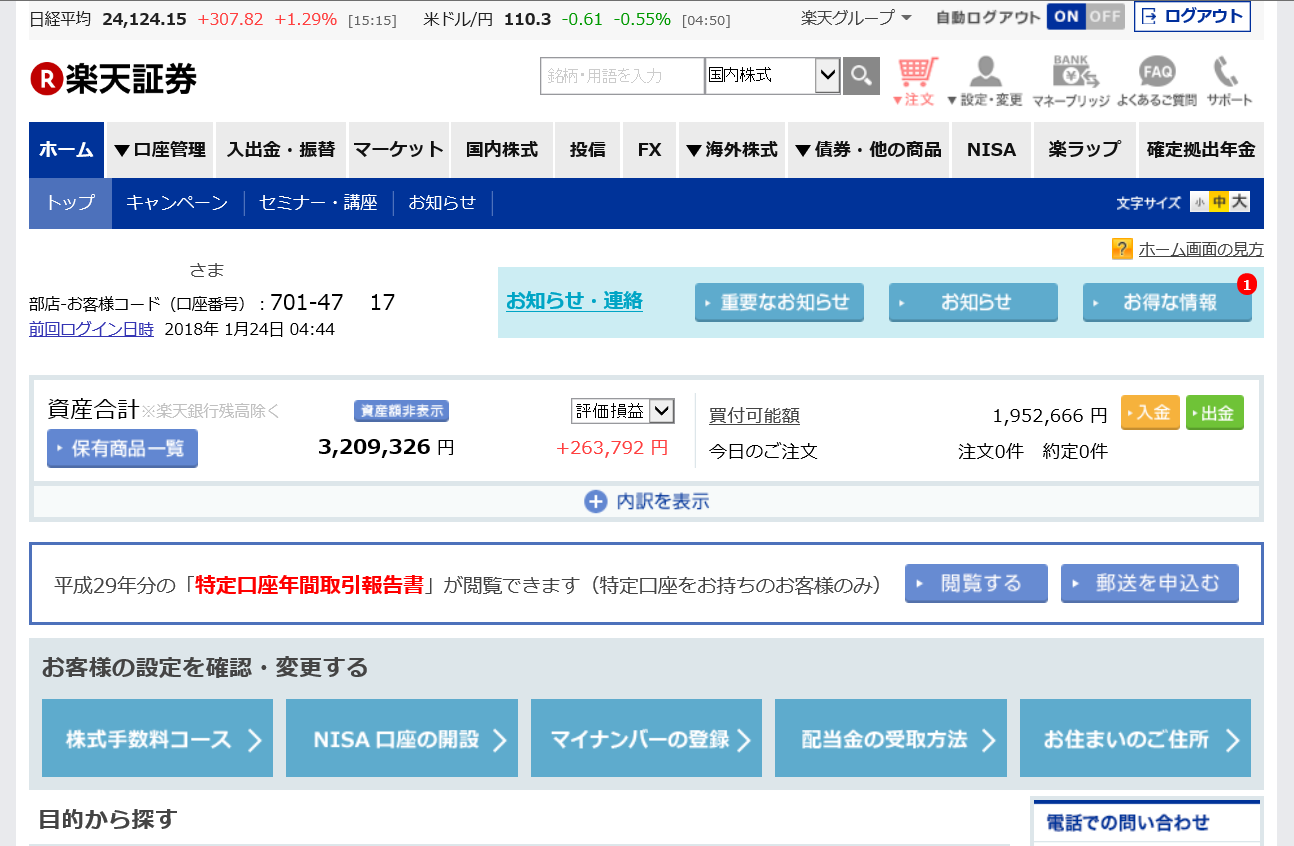Click the question mark help icon
The width and height of the screenshot is (1294, 846).
pos(1122,249)
